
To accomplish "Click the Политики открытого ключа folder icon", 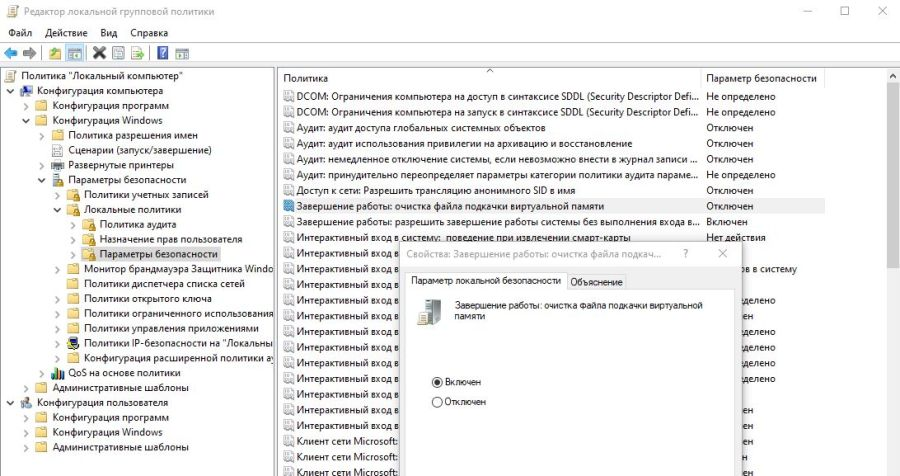I will pos(73,299).
